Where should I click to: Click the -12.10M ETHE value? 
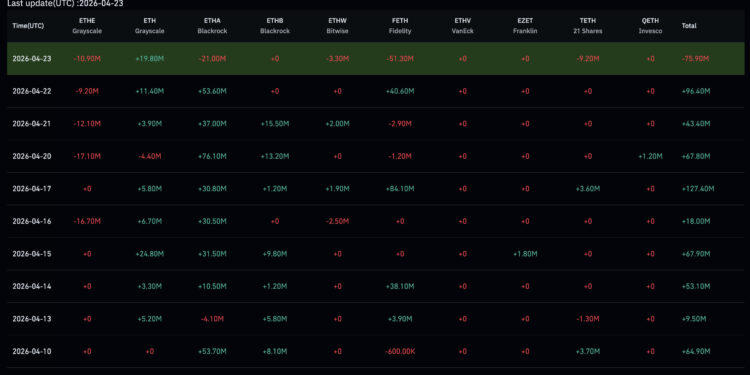point(87,123)
